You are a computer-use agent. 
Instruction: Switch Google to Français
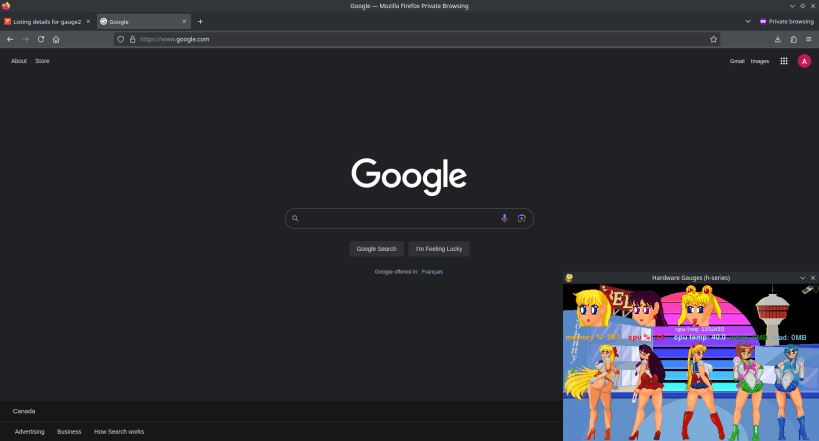point(432,272)
